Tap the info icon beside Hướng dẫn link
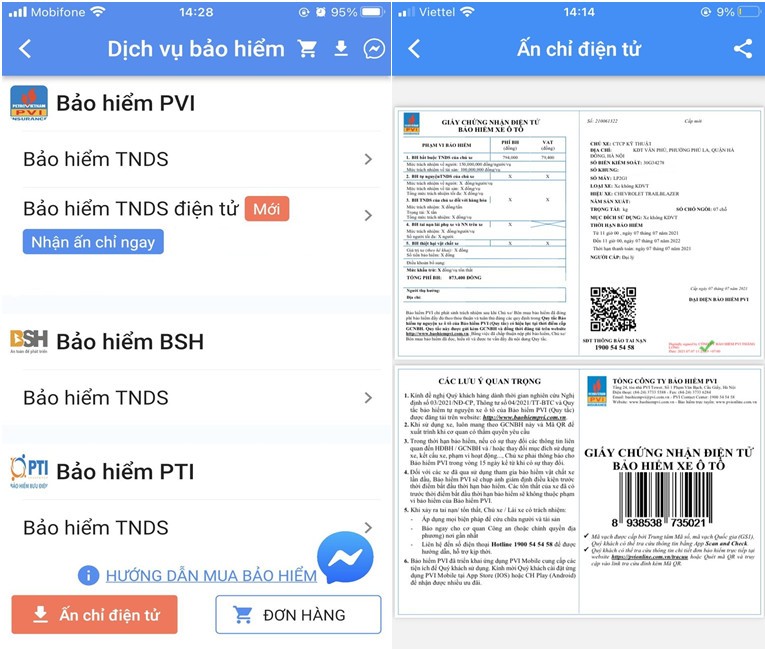765x652 pixels. (x=88, y=576)
